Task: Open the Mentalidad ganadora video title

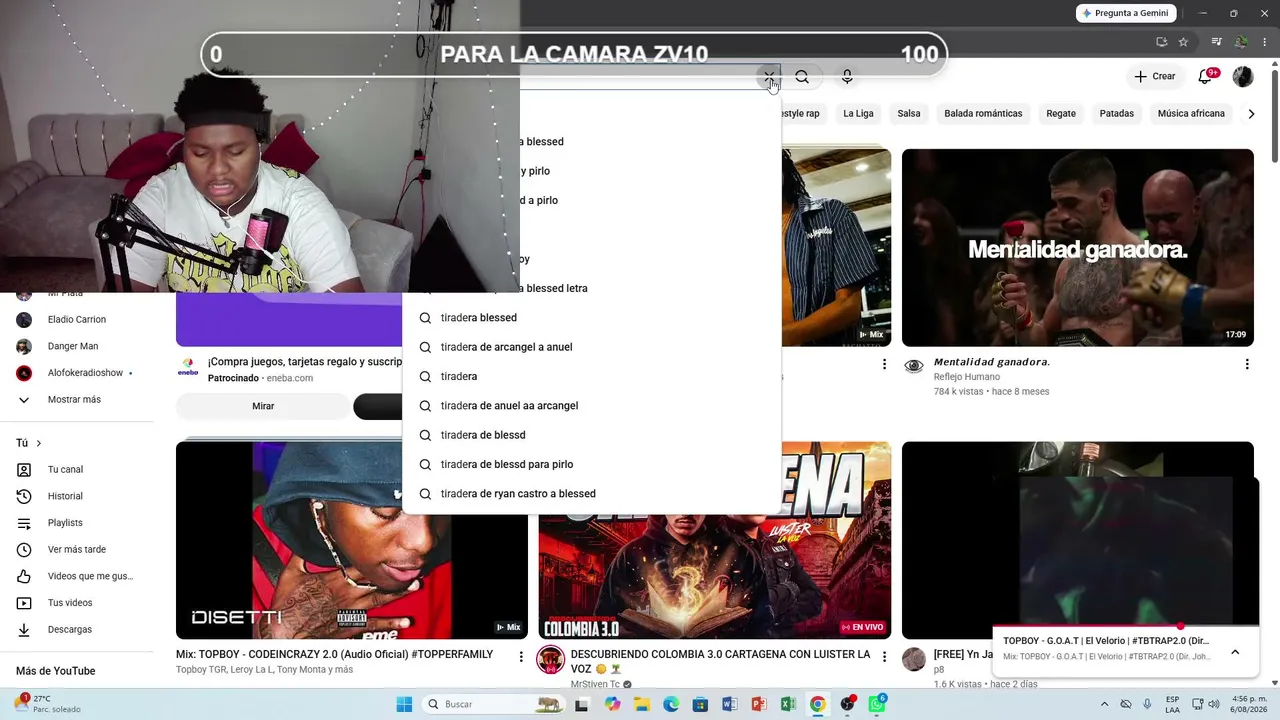Action: (x=992, y=362)
